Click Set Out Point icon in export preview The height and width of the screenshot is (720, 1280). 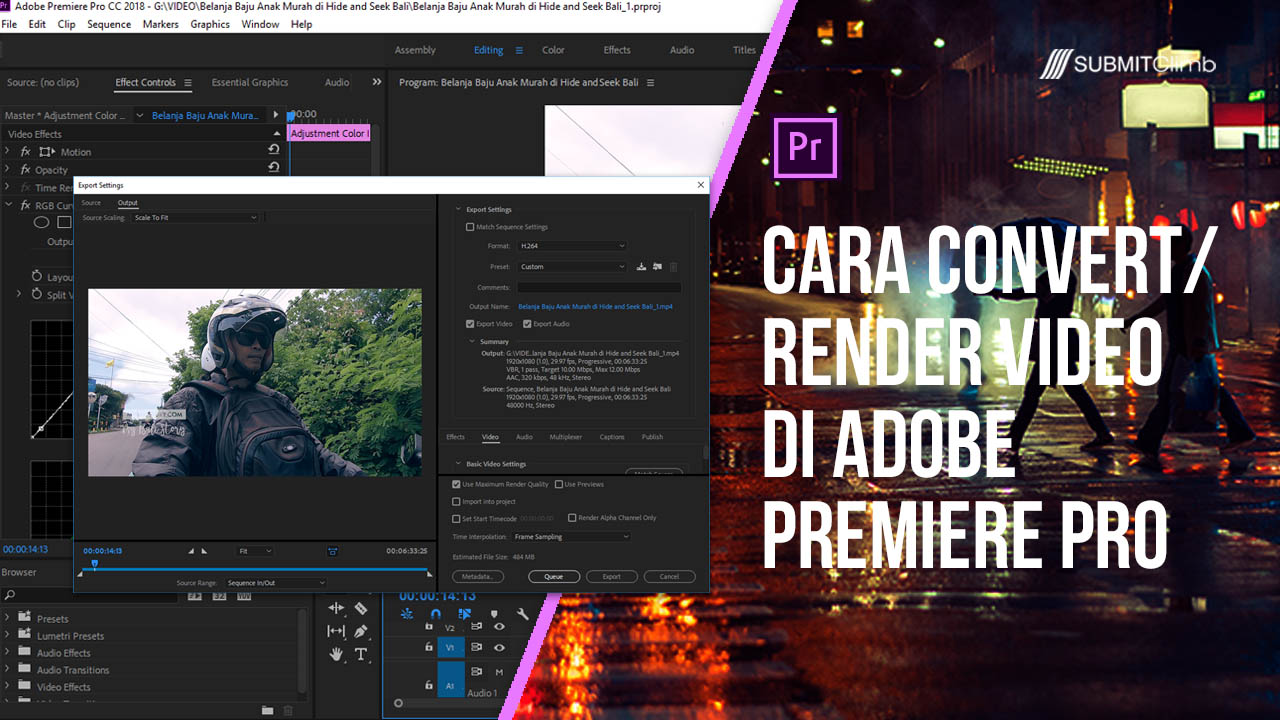[x=205, y=551]
